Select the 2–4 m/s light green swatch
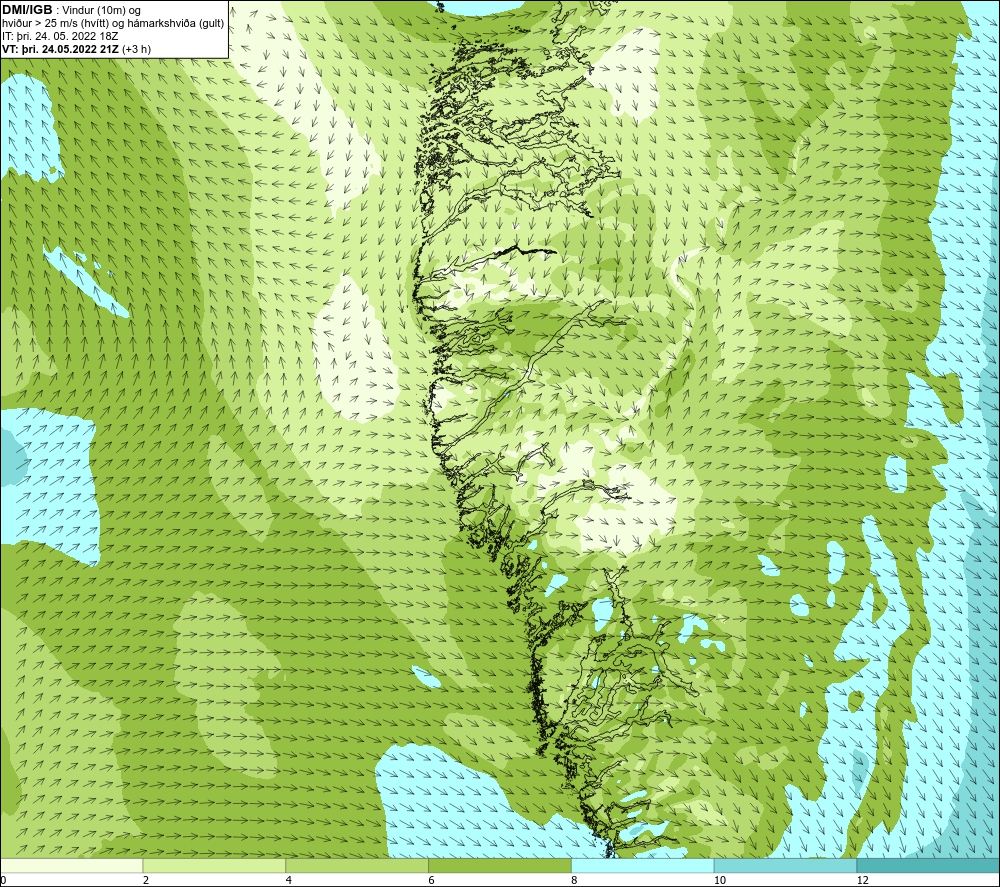 pos(214,865)
